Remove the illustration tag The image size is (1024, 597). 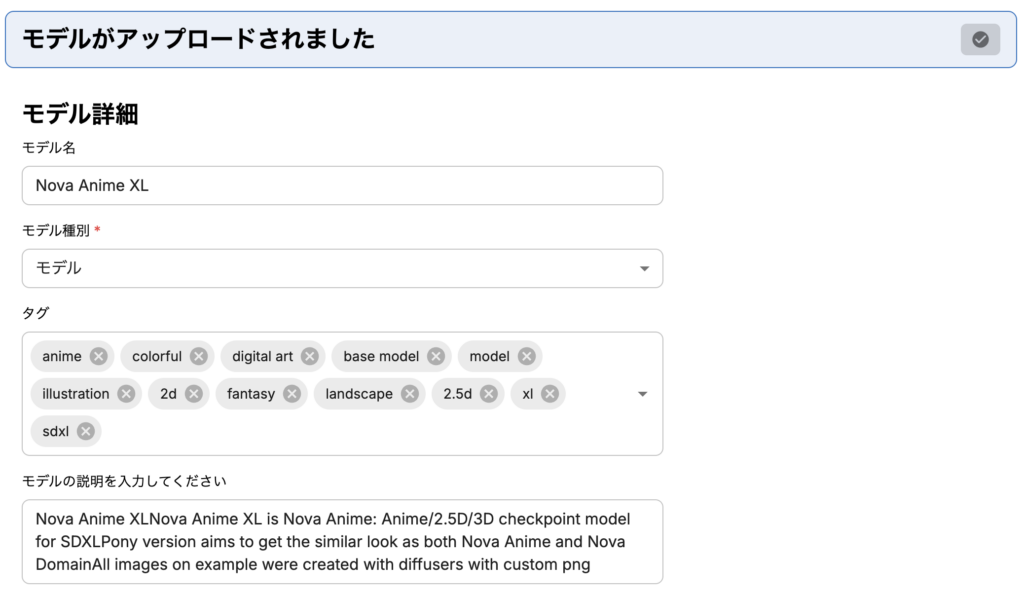(x=126, y=394)
